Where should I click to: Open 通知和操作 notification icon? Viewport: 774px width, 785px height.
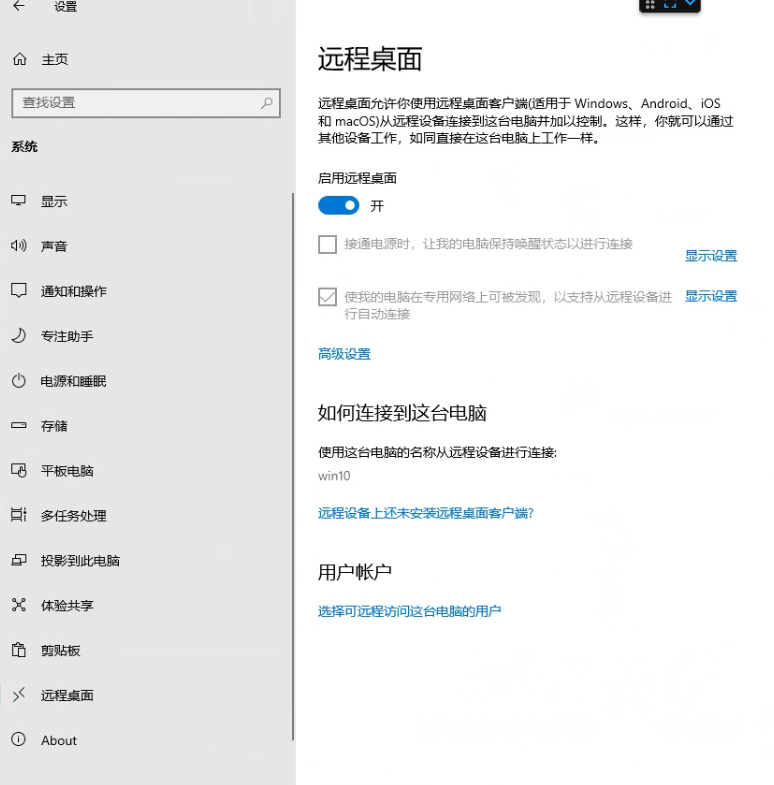[18, 291]
